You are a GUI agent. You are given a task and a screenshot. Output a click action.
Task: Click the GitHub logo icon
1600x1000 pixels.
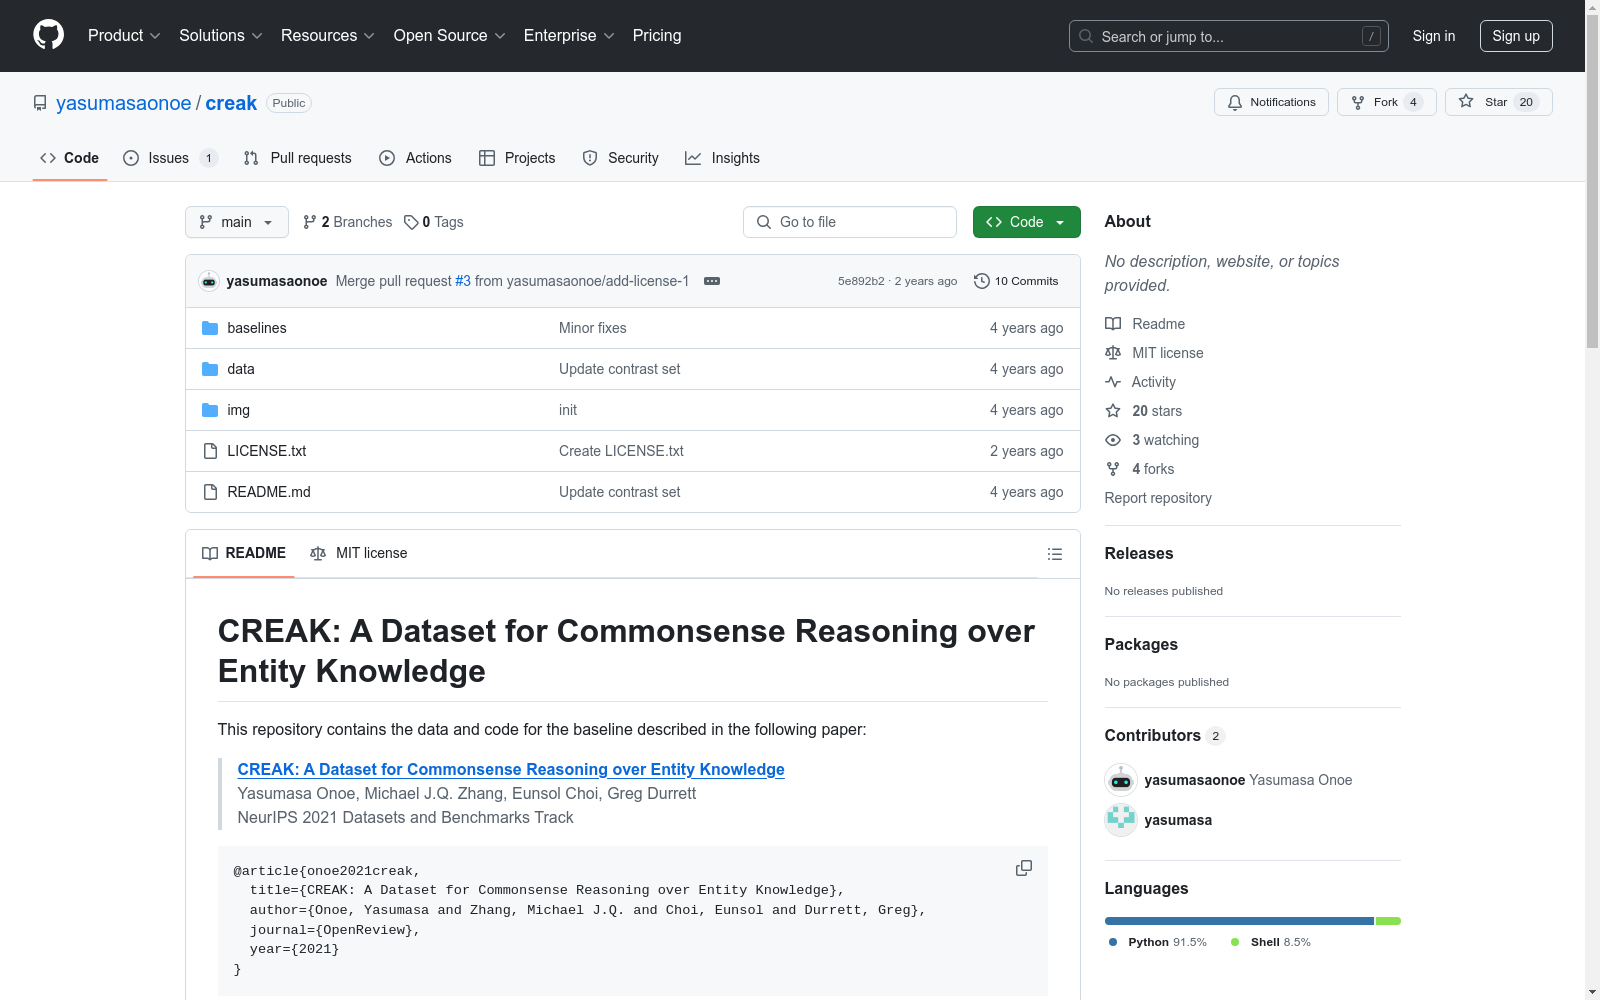(x=48, y=35)
